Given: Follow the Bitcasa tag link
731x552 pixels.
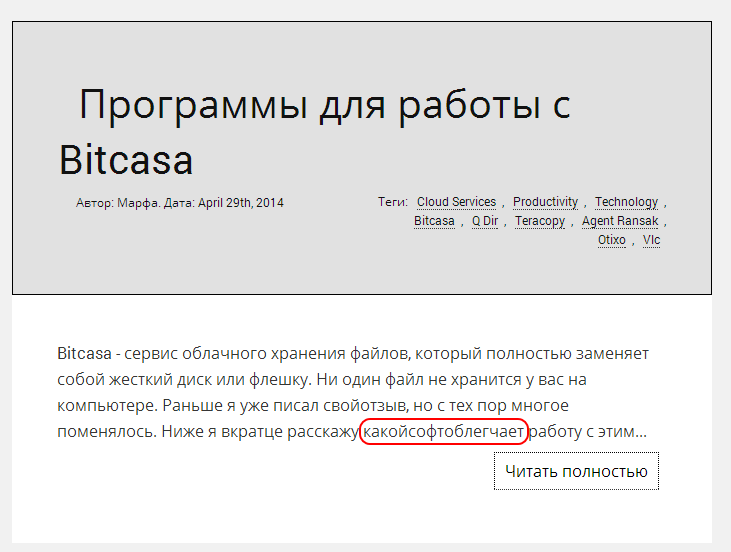Looking at the screenshot, I should [x=434, y=221].
